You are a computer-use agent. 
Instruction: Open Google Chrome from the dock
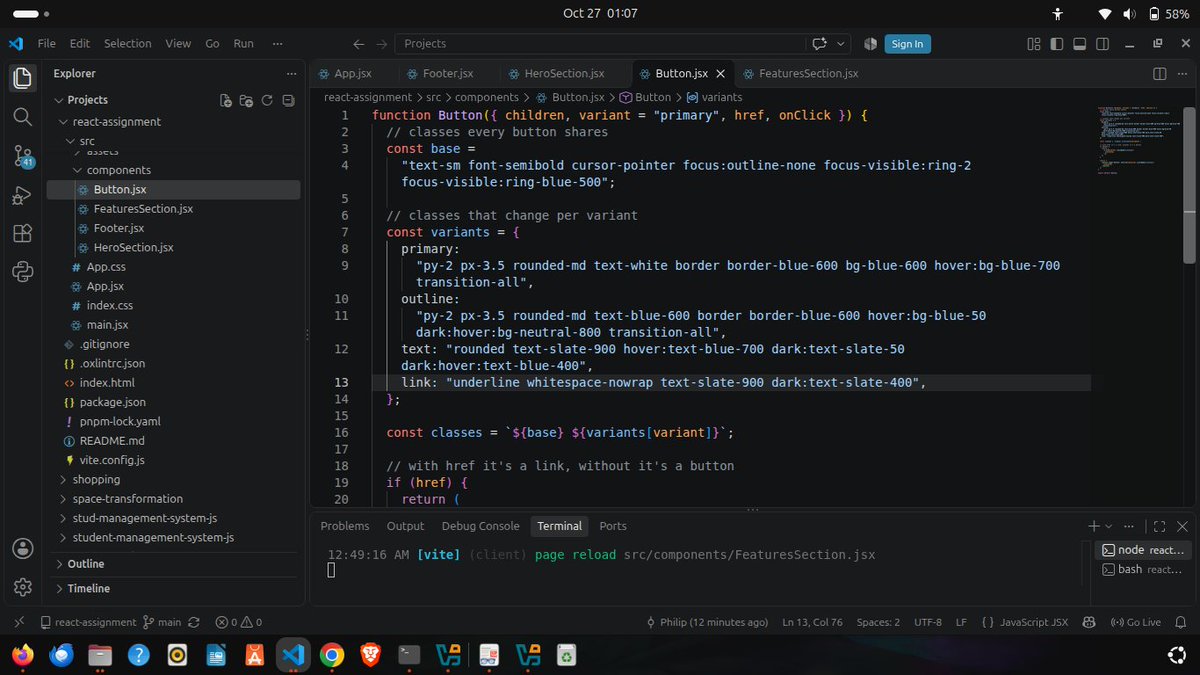(x=332, y=655)
